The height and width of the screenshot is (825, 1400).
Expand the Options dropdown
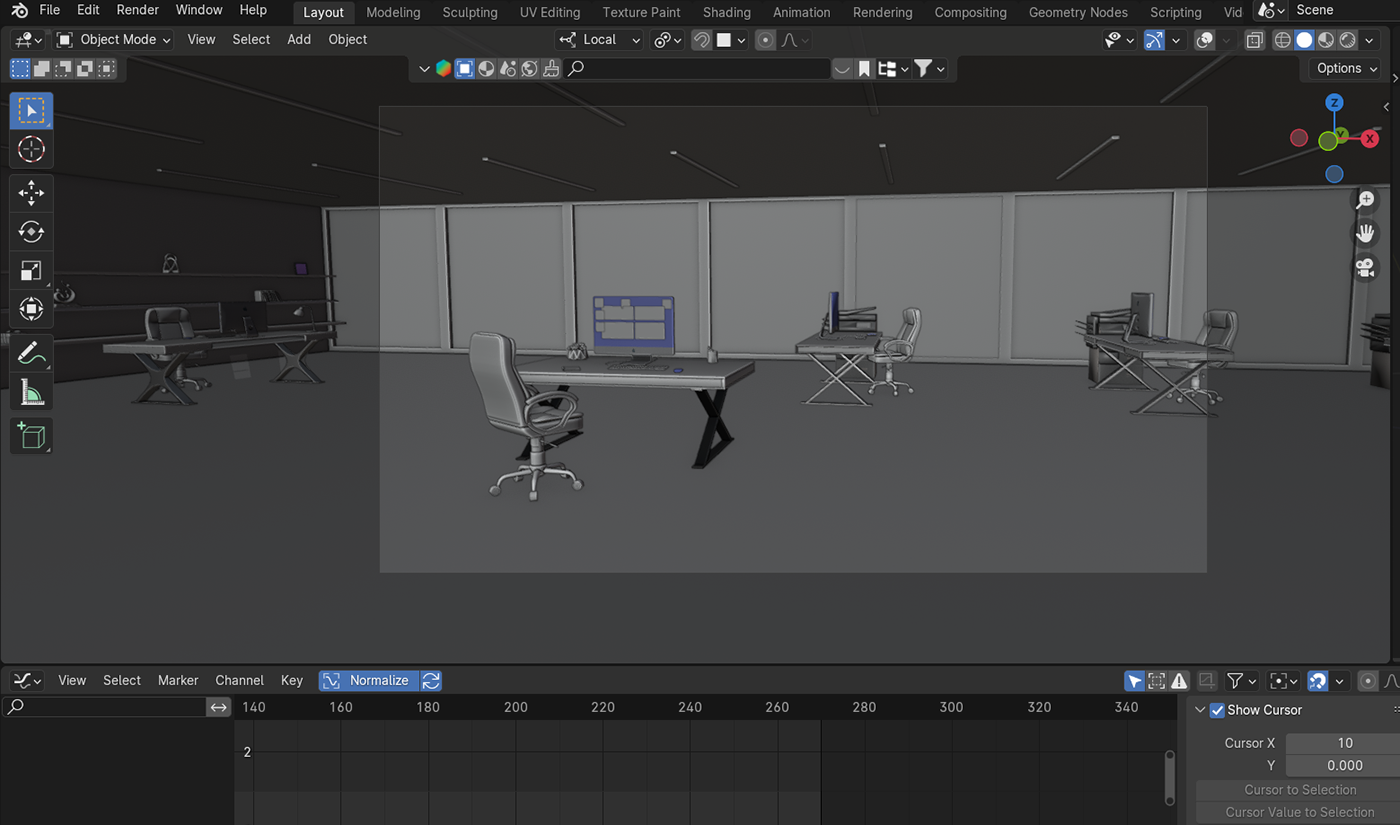(x=1346, y=68)
